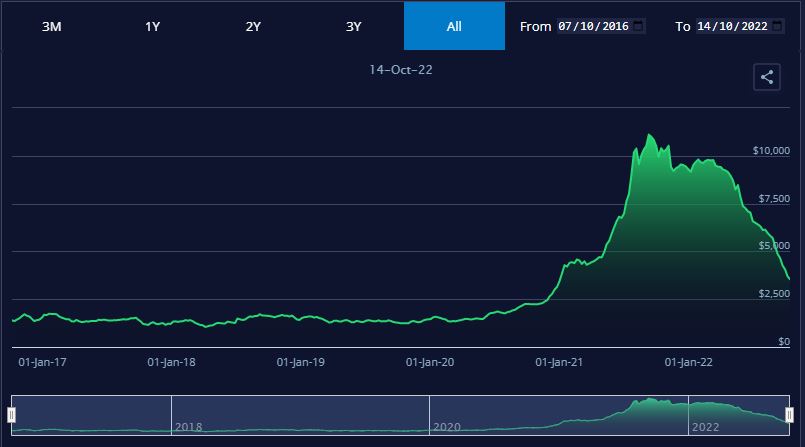Open calendar picker in From date field

click(639, 26)
